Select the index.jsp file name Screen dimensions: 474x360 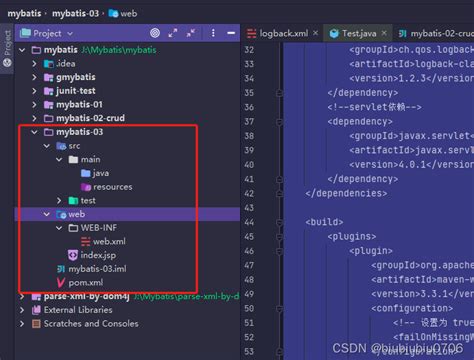point(98,255)
